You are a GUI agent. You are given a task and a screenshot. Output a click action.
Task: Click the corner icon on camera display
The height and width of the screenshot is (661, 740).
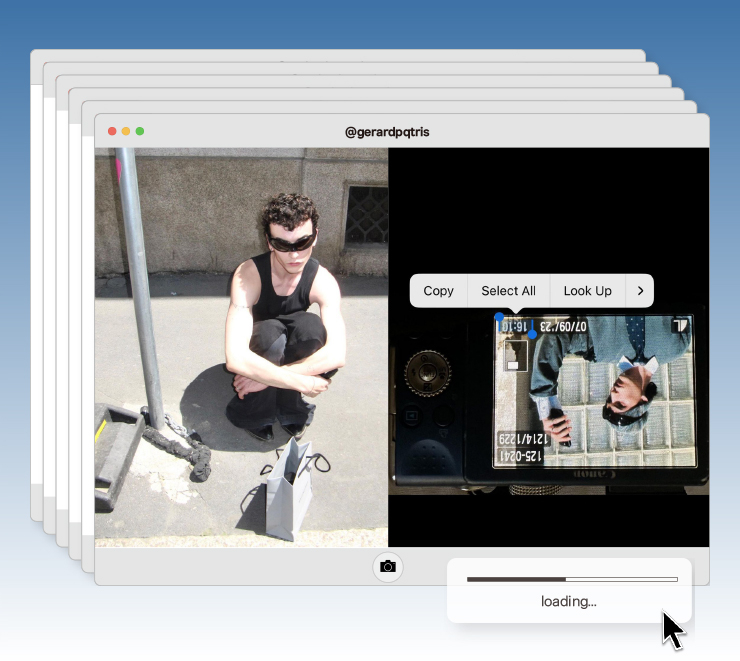680,326
